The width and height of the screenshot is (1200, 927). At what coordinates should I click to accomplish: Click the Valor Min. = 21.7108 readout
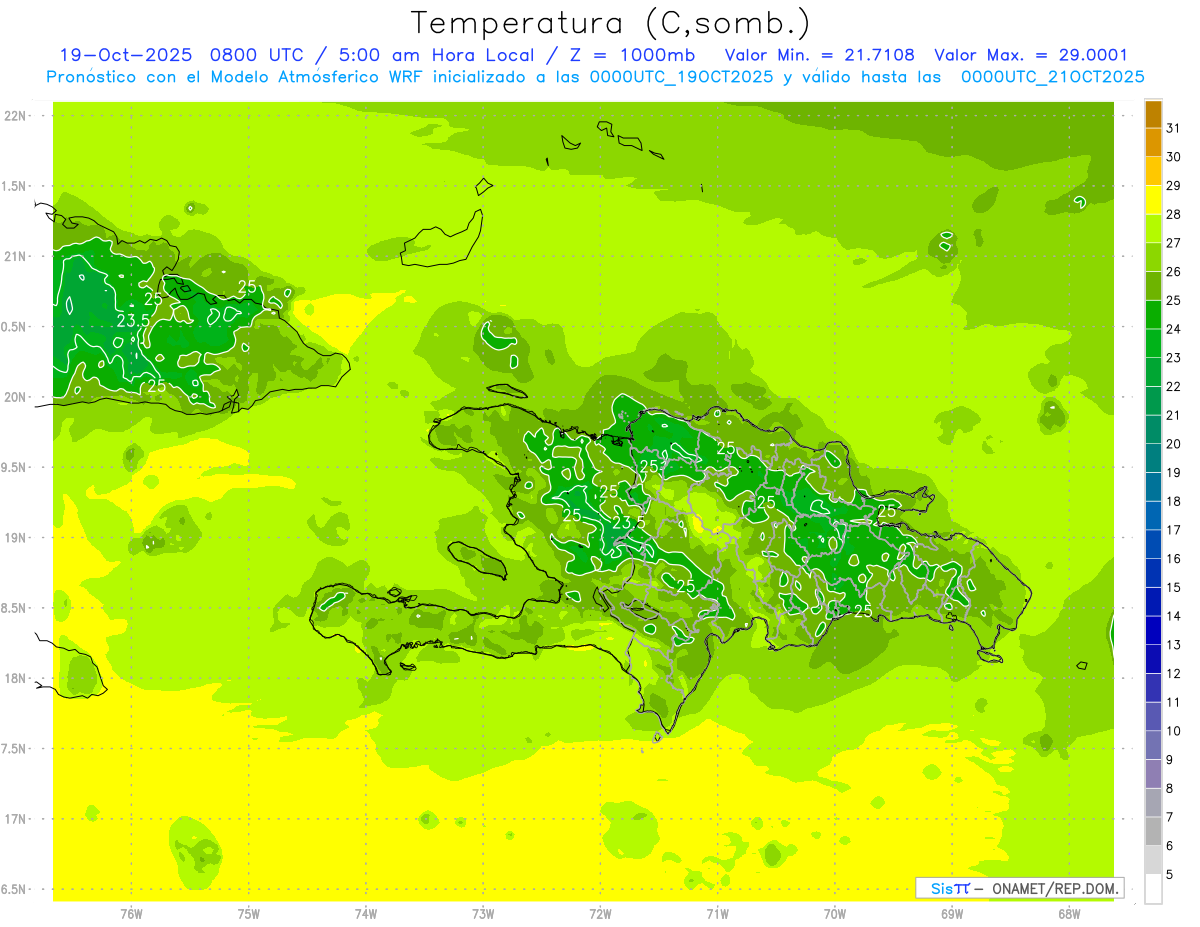click(819, 55)
